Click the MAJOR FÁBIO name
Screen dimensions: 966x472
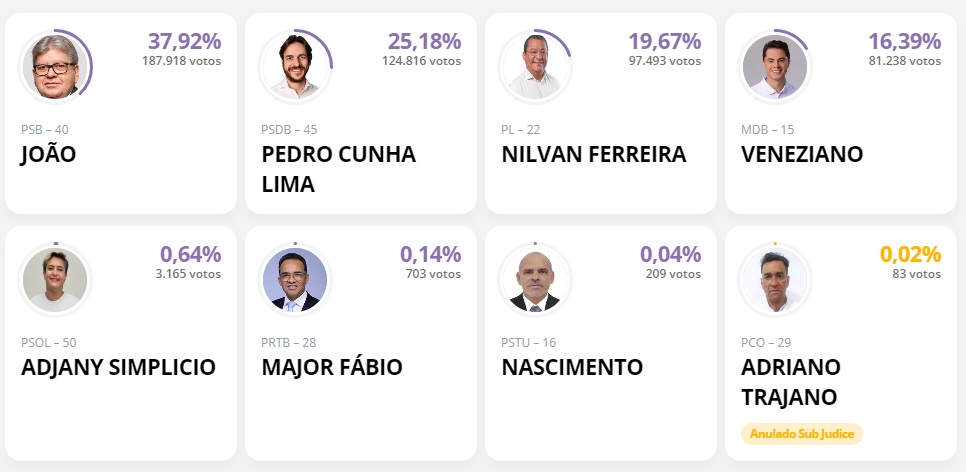tap(331, 367)
